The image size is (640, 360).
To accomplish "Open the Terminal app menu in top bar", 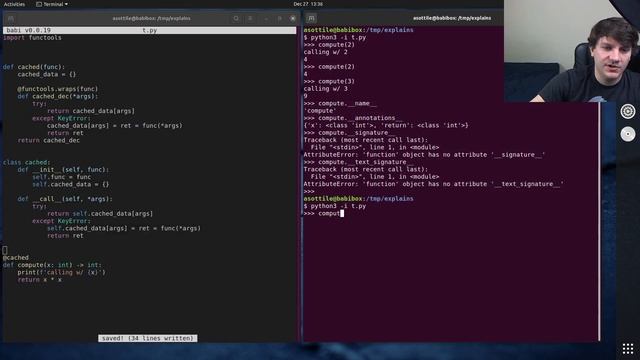I will click(x=52, y=4).
